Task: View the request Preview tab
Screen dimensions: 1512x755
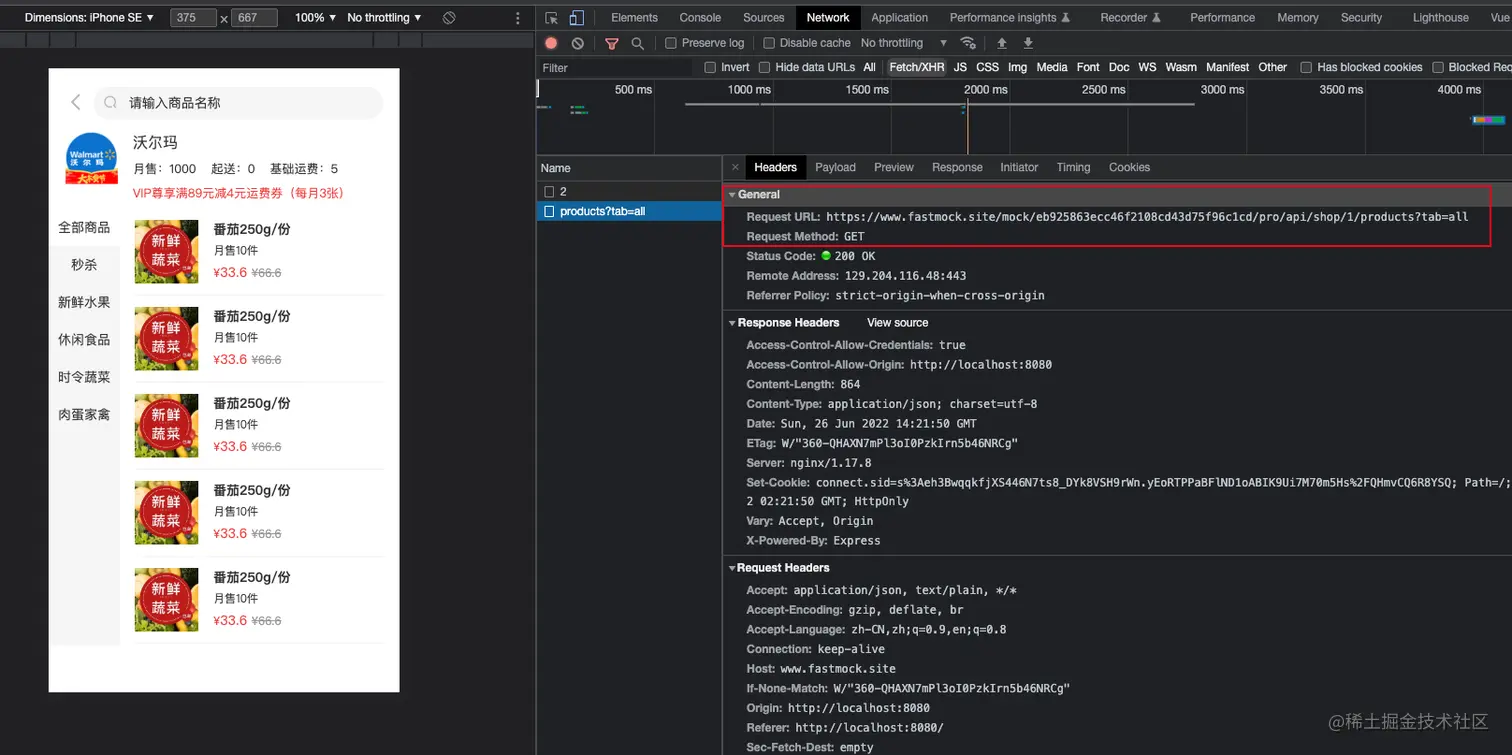Action: [894, 167]
